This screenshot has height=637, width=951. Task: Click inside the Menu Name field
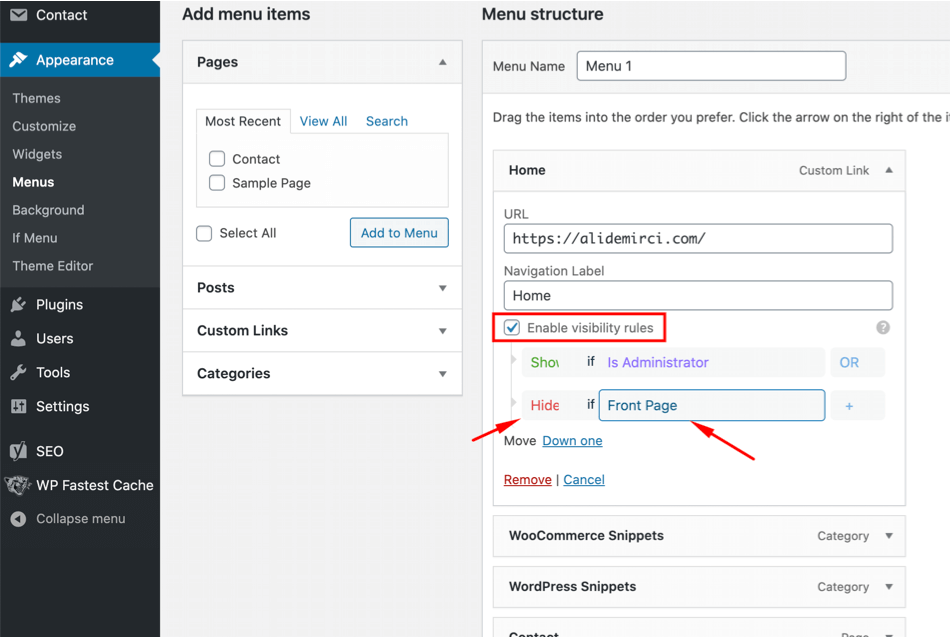710,65
